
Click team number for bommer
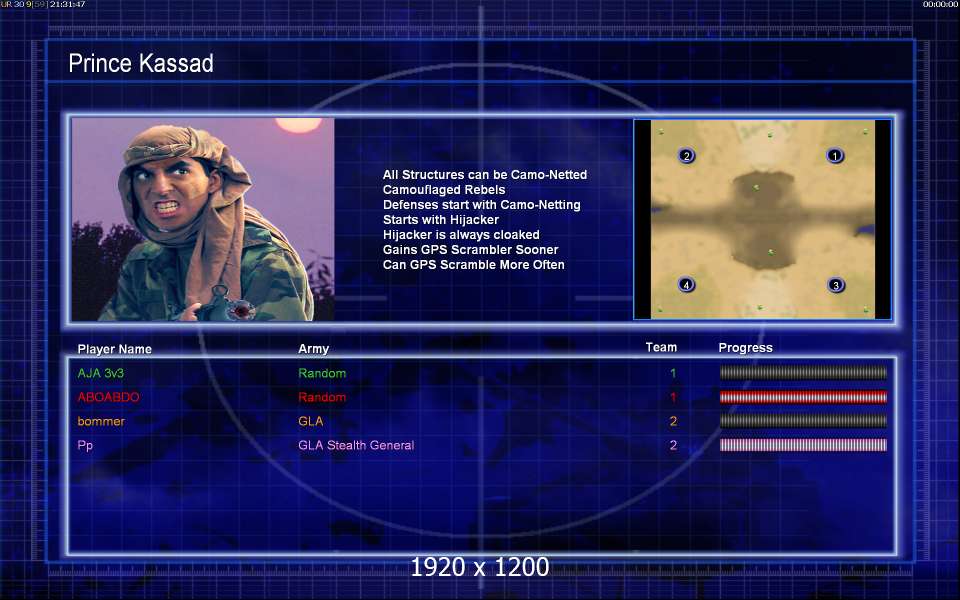click(x=673, y=421)
